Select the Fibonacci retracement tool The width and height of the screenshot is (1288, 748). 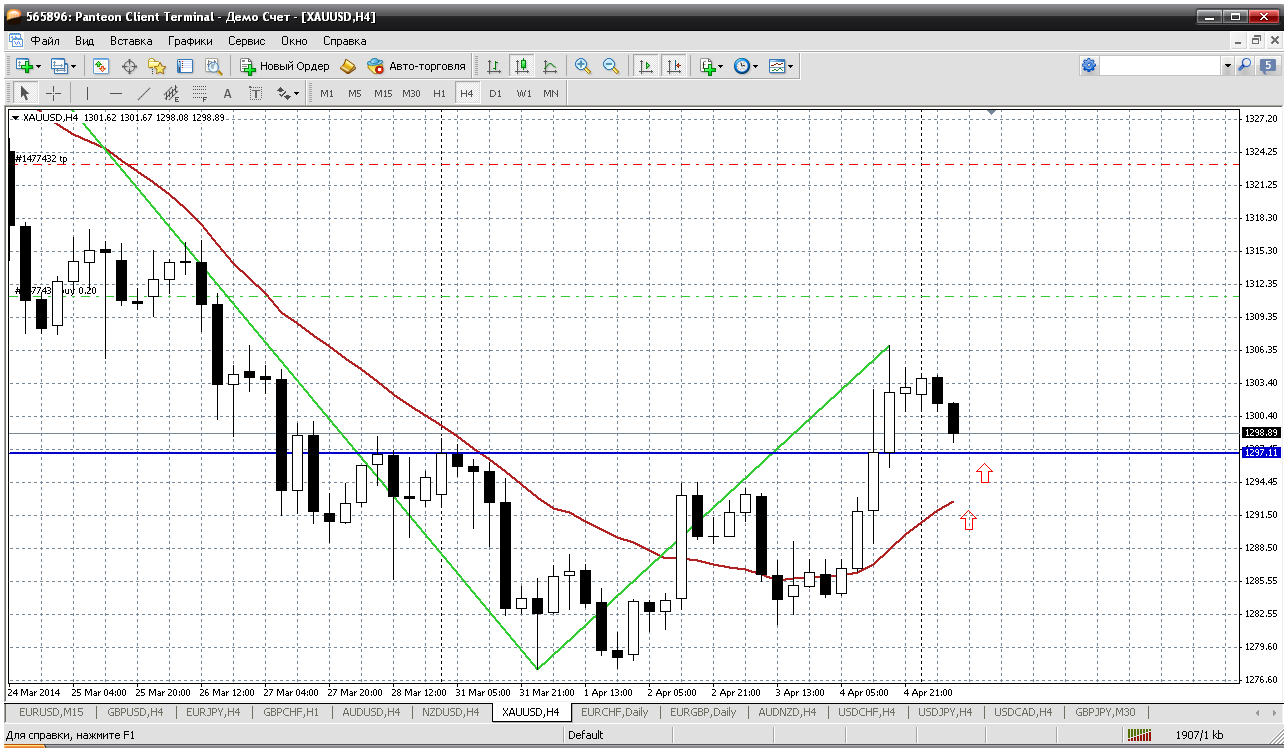click(x=199, y=93)
